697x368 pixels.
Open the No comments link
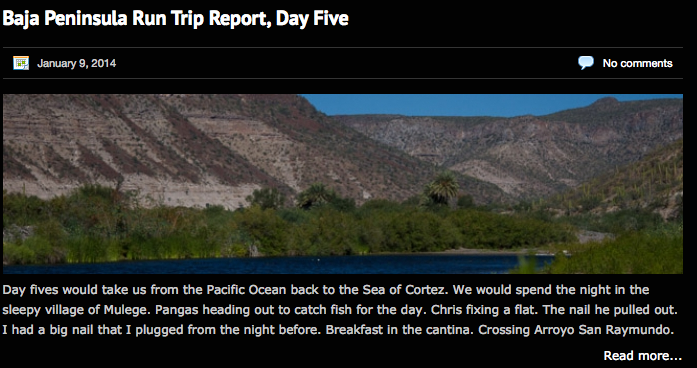[637, 63]
